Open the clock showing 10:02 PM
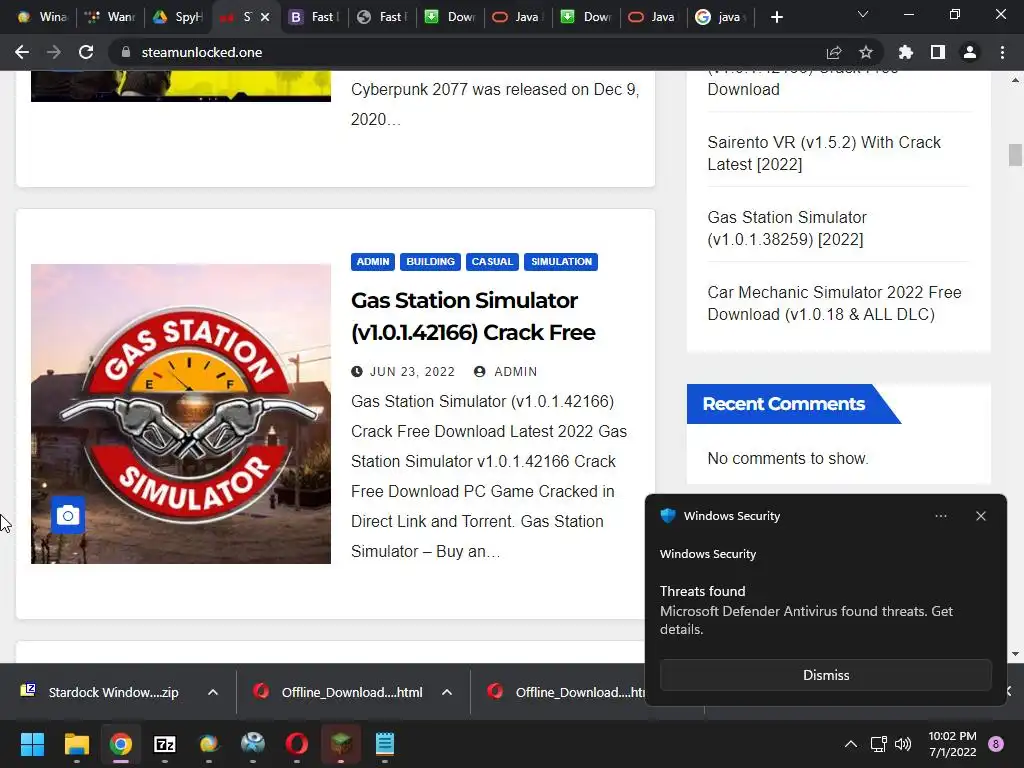1024x768 pixels. point(952,744)
